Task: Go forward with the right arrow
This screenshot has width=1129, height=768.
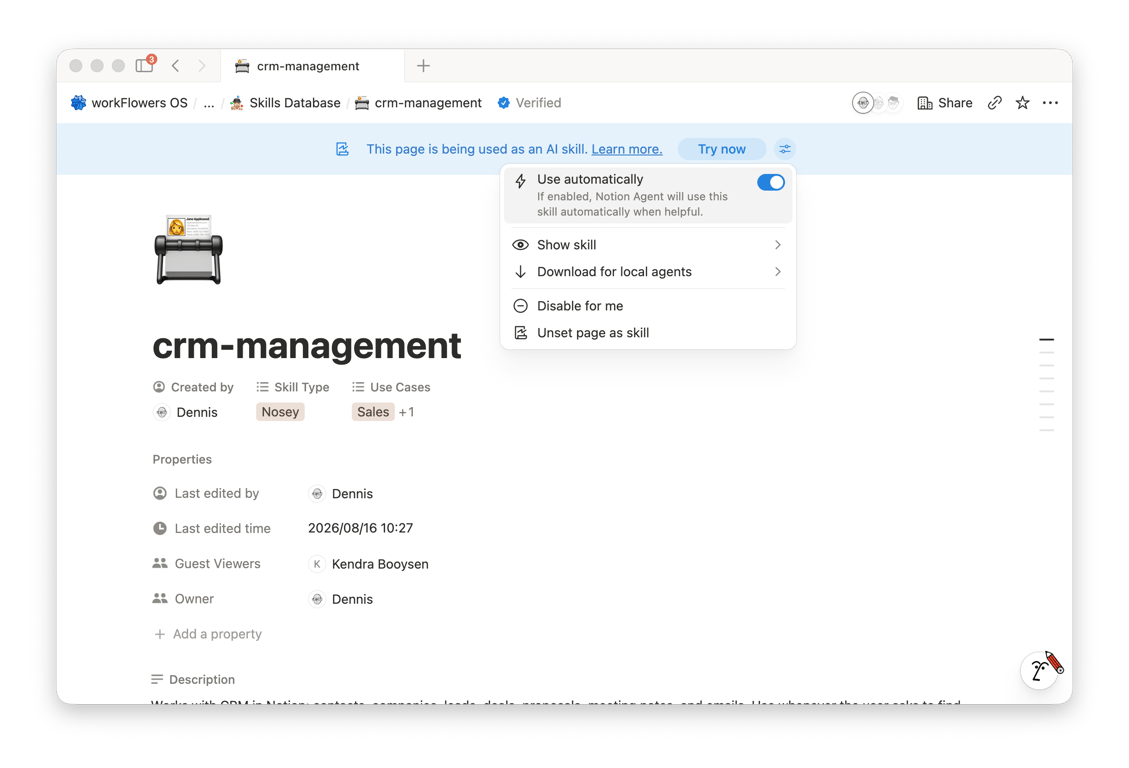Action: 202,65
